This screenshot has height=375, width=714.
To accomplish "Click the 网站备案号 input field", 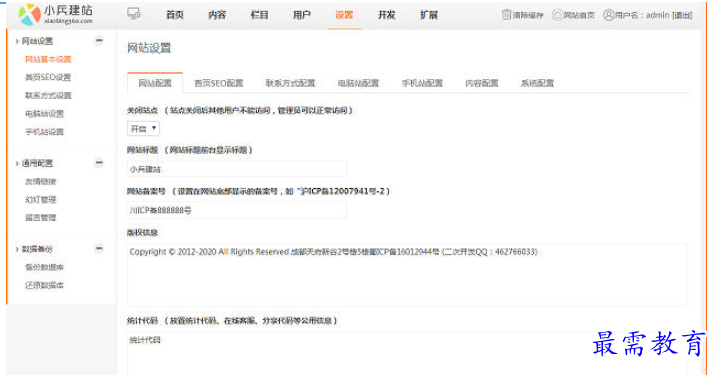I will pos(237,210).
